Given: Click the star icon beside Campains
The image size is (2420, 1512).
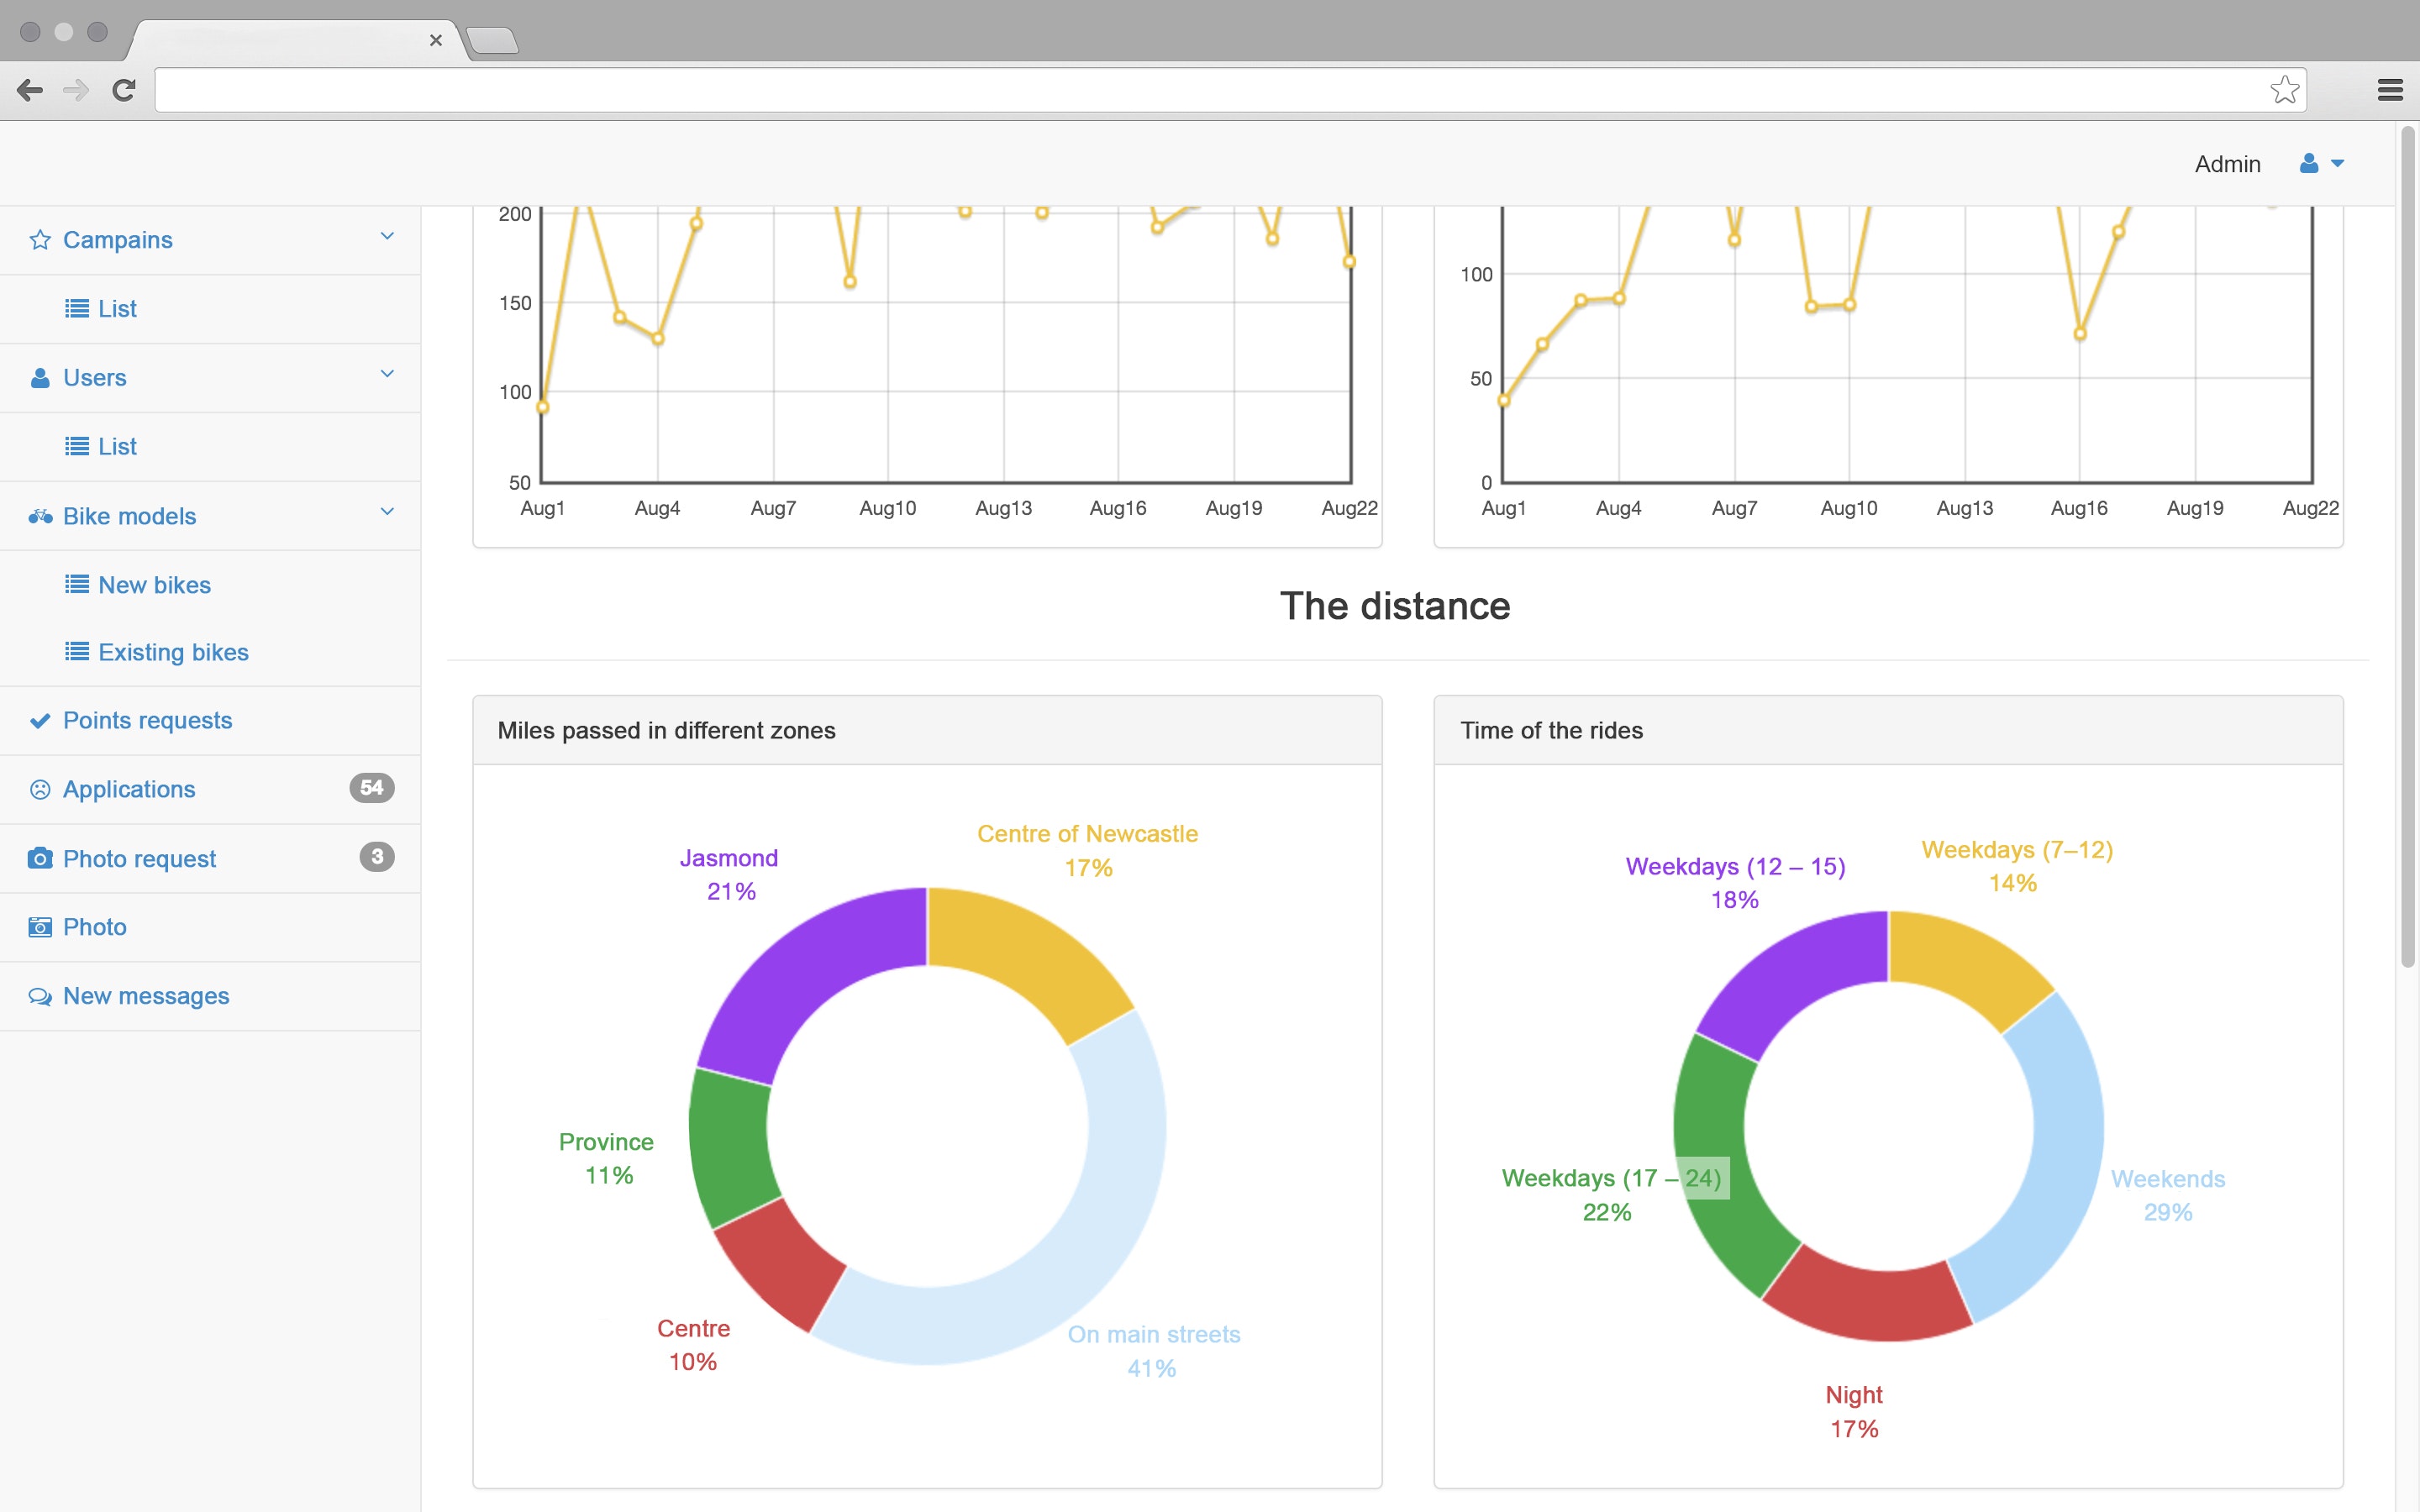Looking at the screenshot, I should pos(40,240).
